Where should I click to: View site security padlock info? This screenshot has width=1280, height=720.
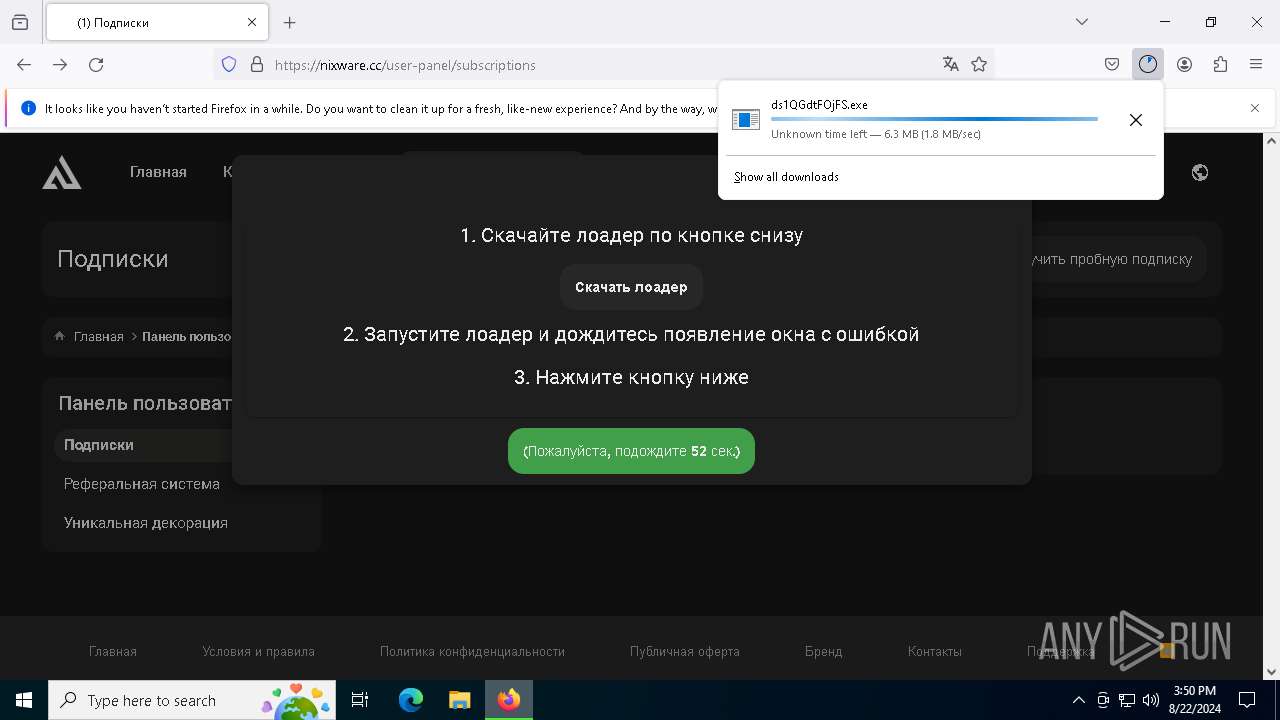pos(257,65)
